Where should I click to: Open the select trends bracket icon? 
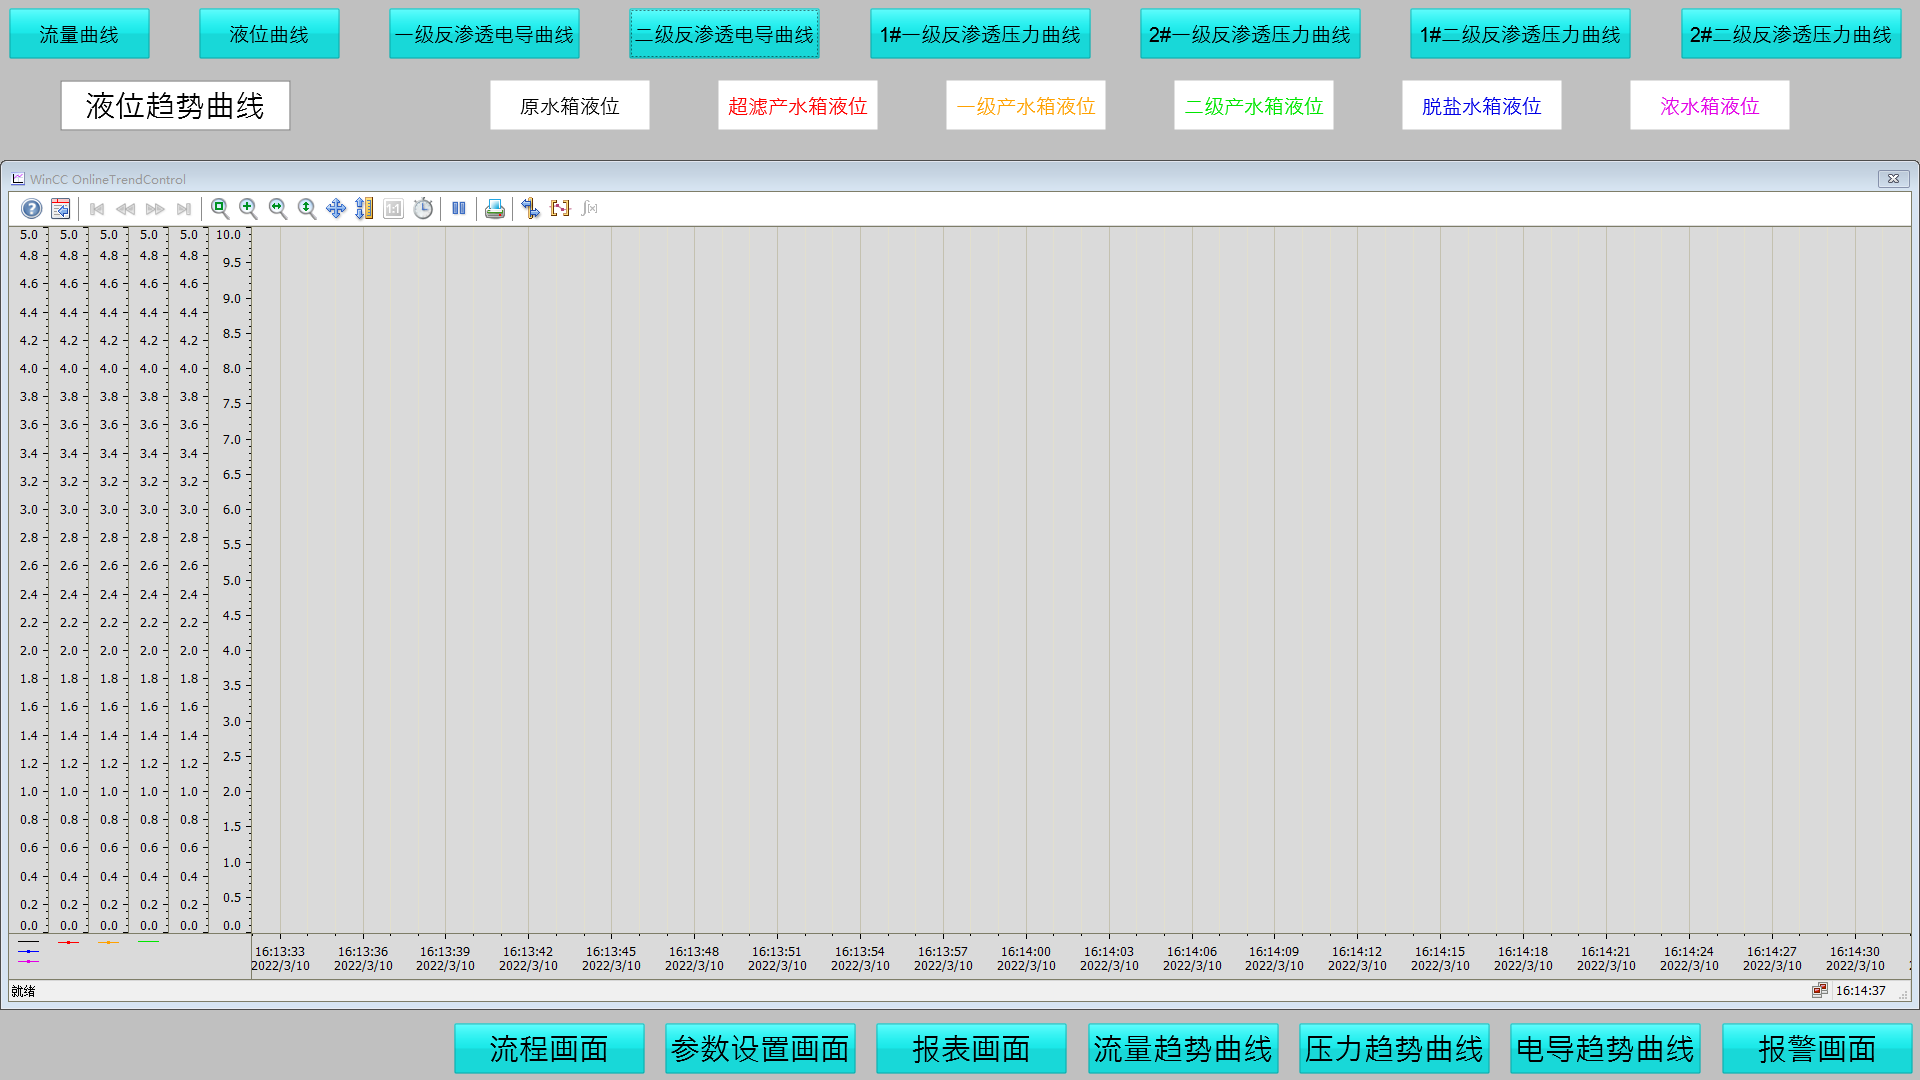(x=560, y=209)
